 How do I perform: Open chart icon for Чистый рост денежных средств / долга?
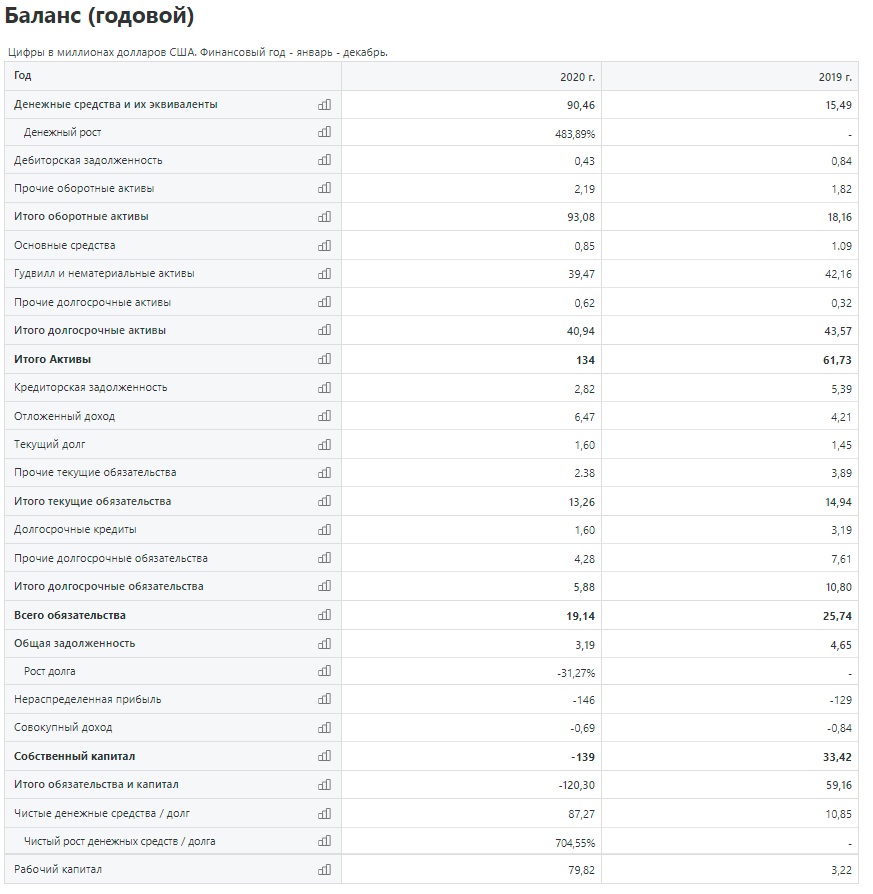pos(324,840)
